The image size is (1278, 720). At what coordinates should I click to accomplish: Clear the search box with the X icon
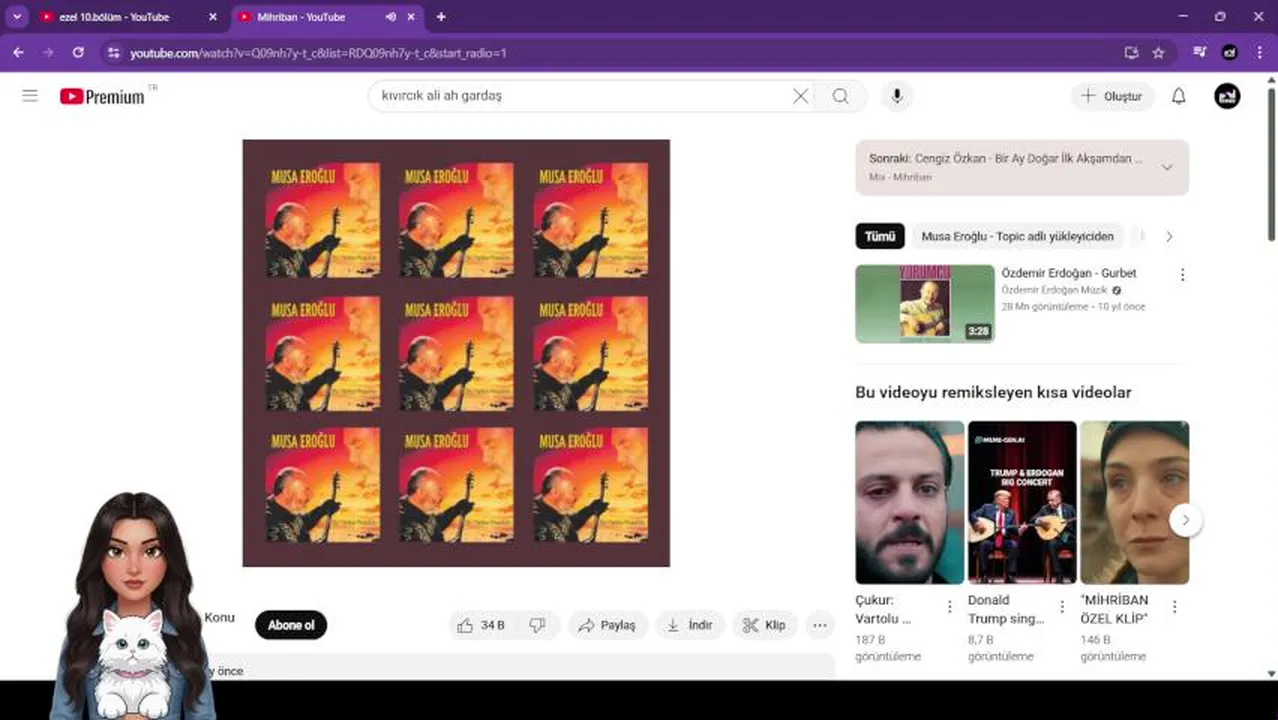point(800,96)
